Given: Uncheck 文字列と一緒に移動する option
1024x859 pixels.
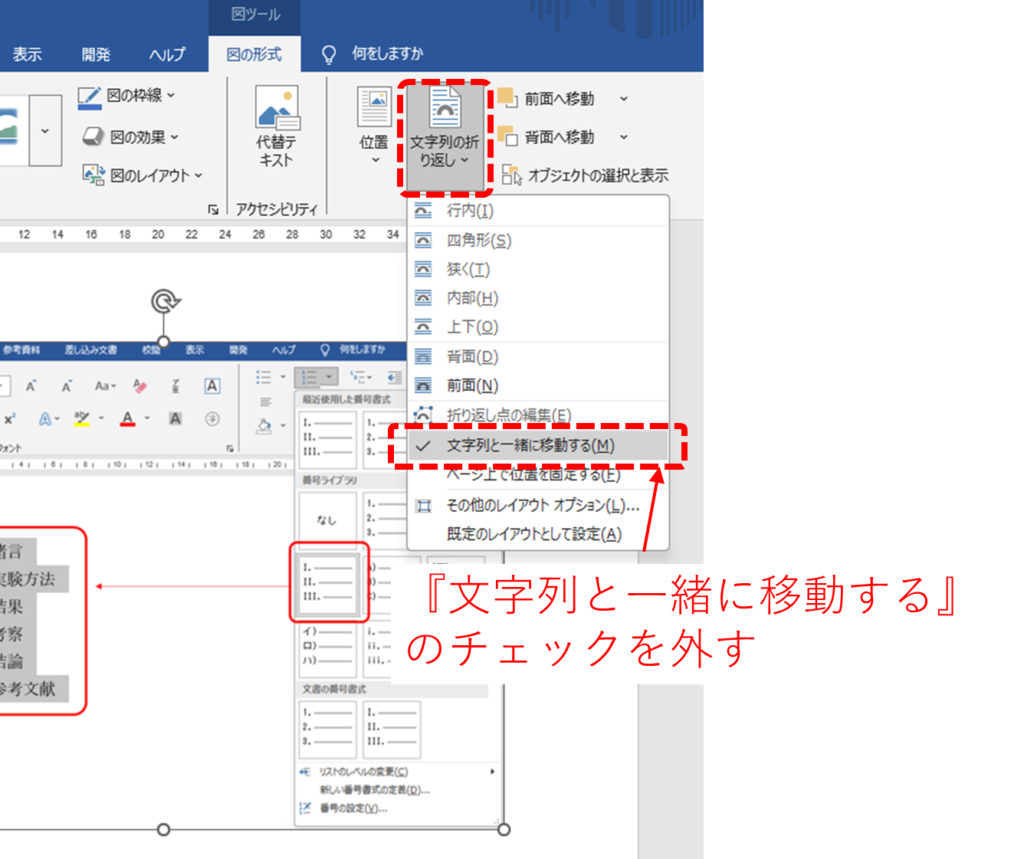Looking at the screenshot, I should tap(530, 446).
